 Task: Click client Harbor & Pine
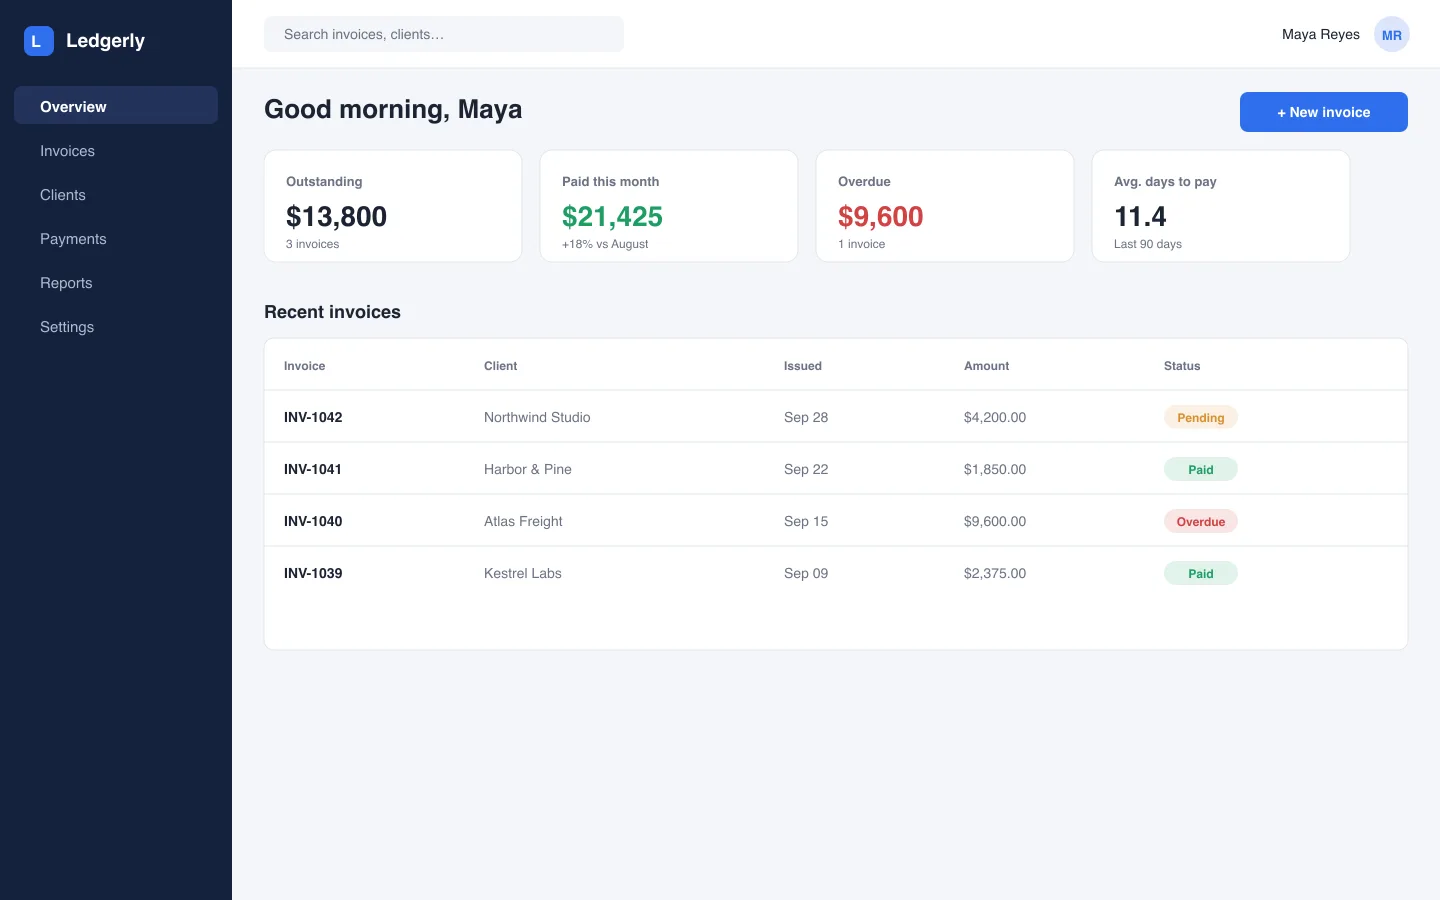[528, 469]
